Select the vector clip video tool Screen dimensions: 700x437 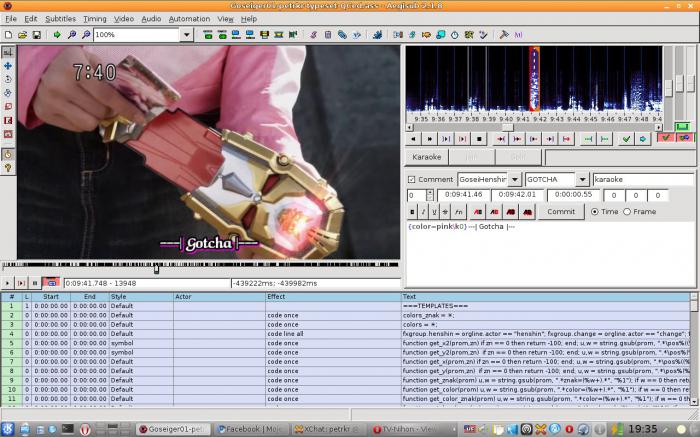pos(8,134)
